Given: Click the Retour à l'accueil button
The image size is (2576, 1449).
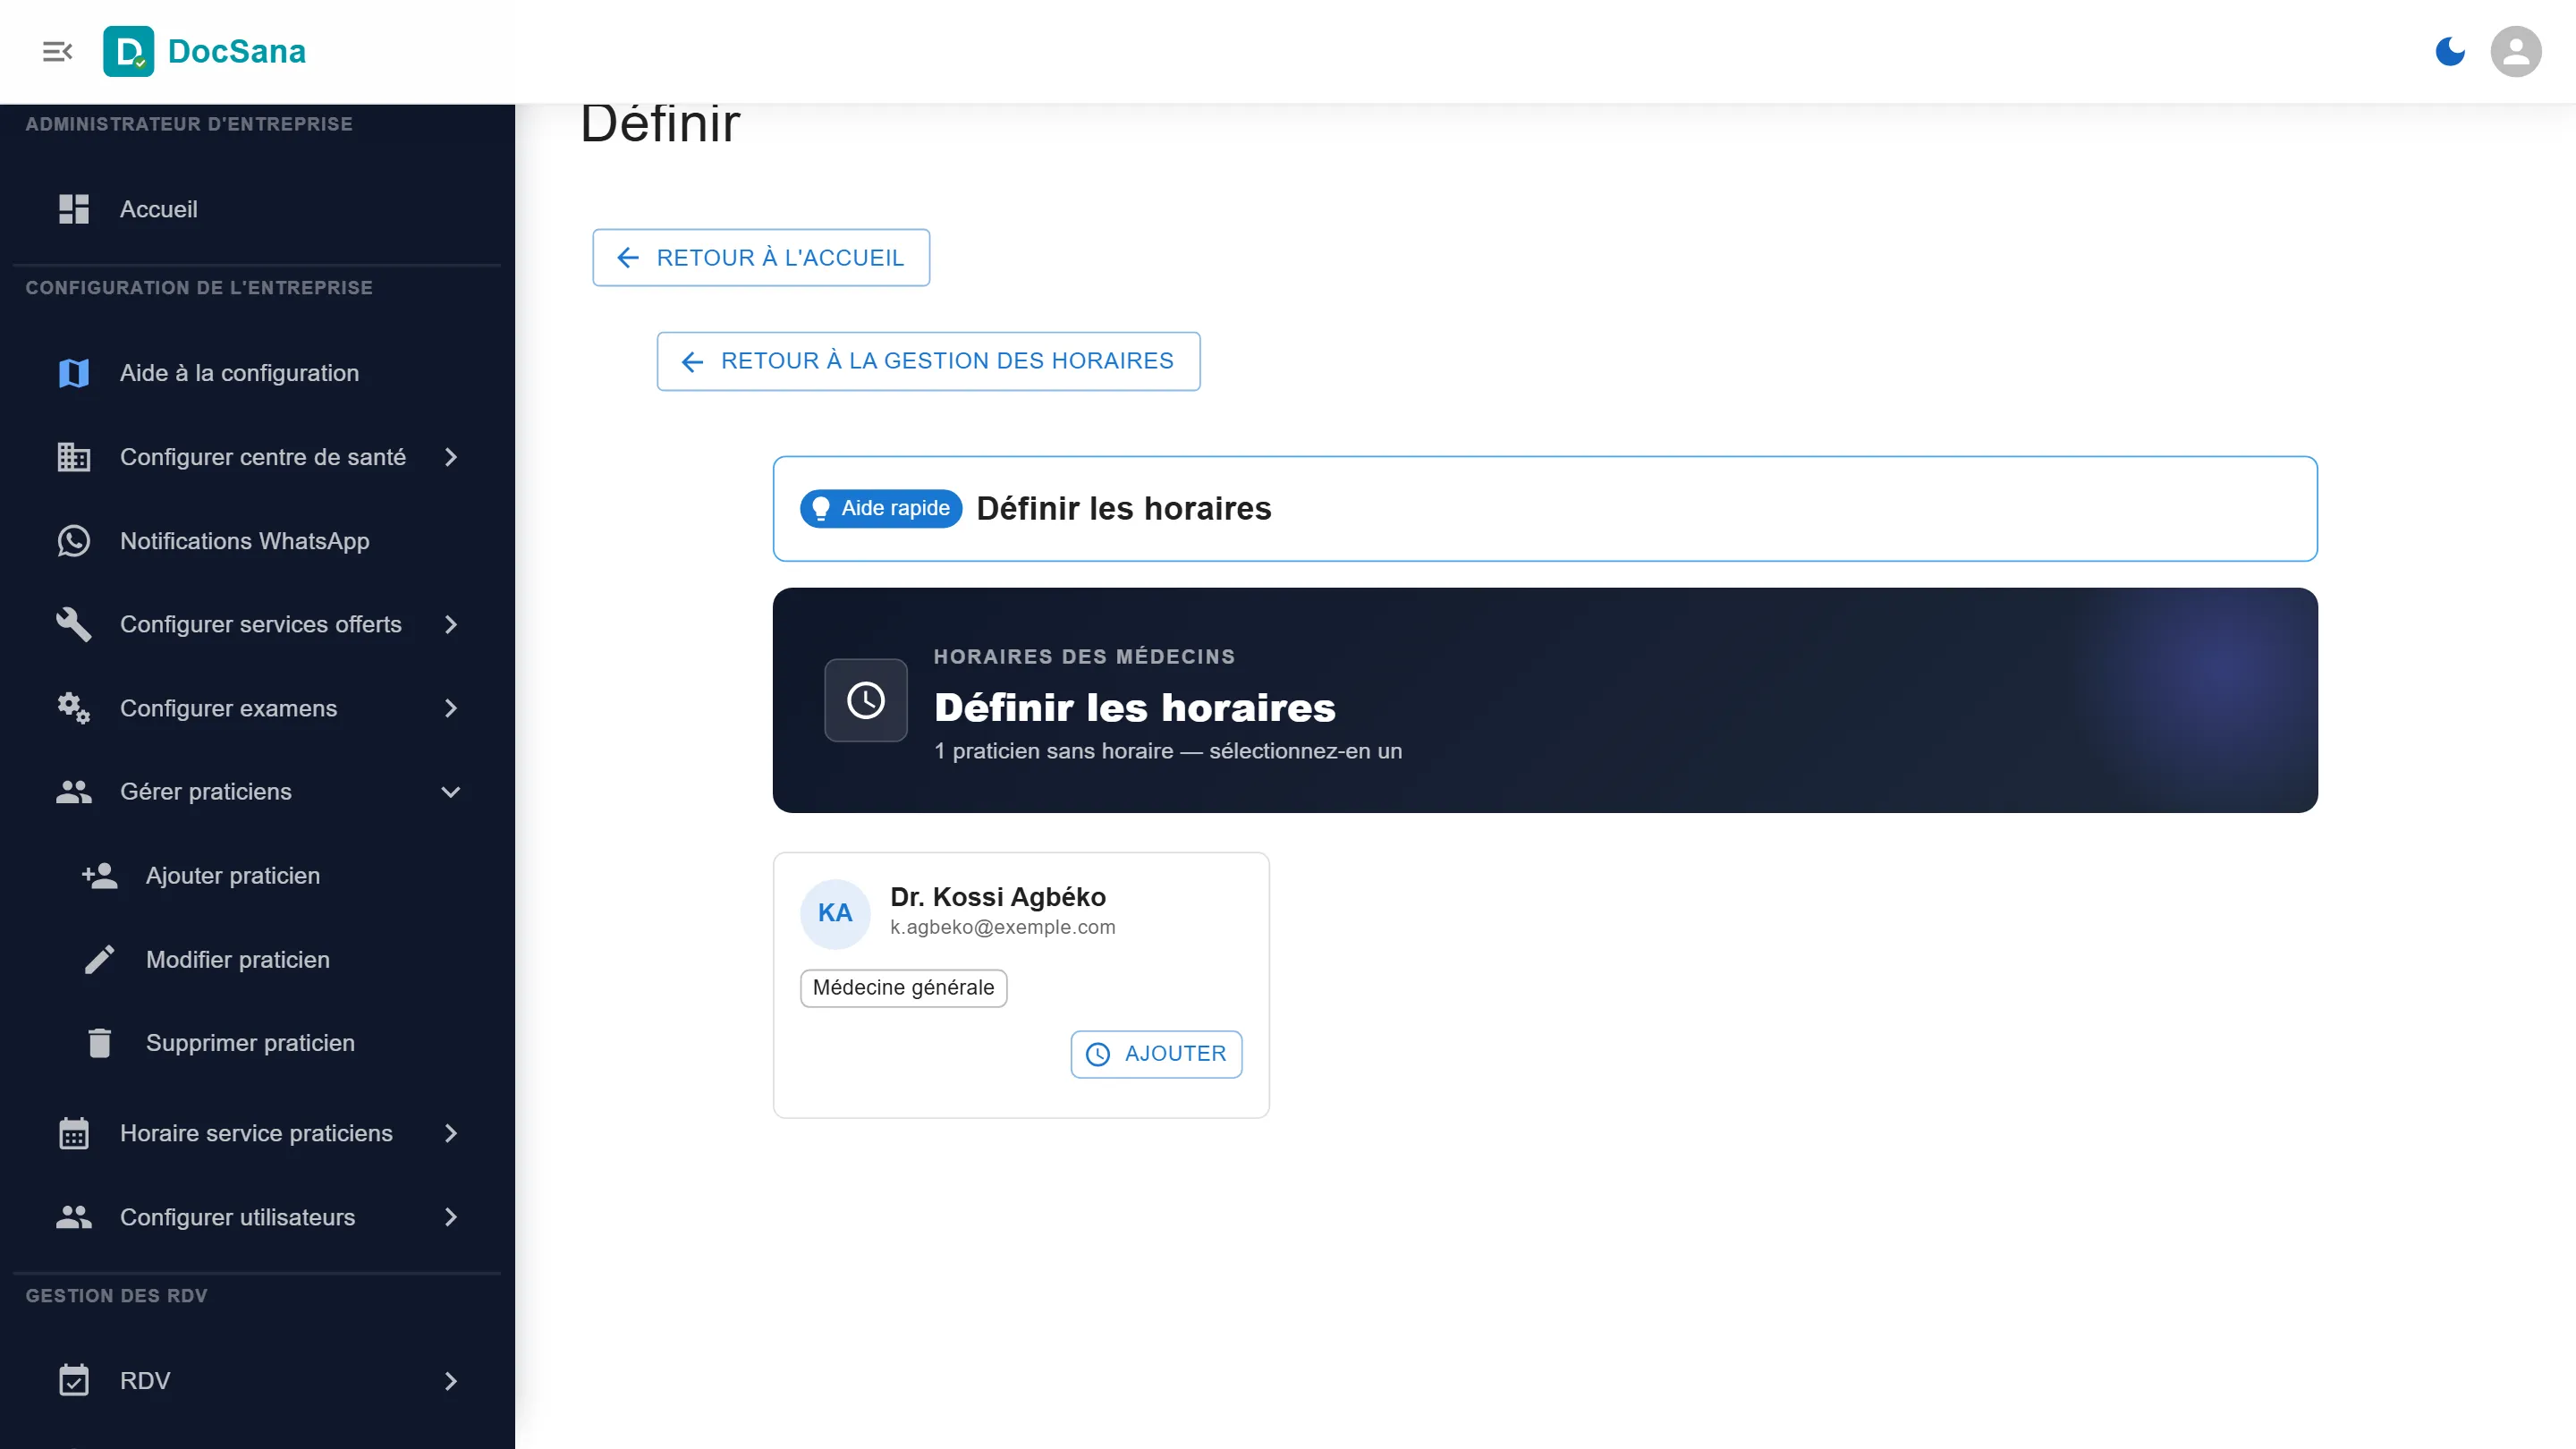Looking at the screenshot, I should pyautogui.click(x=761, y=258).
